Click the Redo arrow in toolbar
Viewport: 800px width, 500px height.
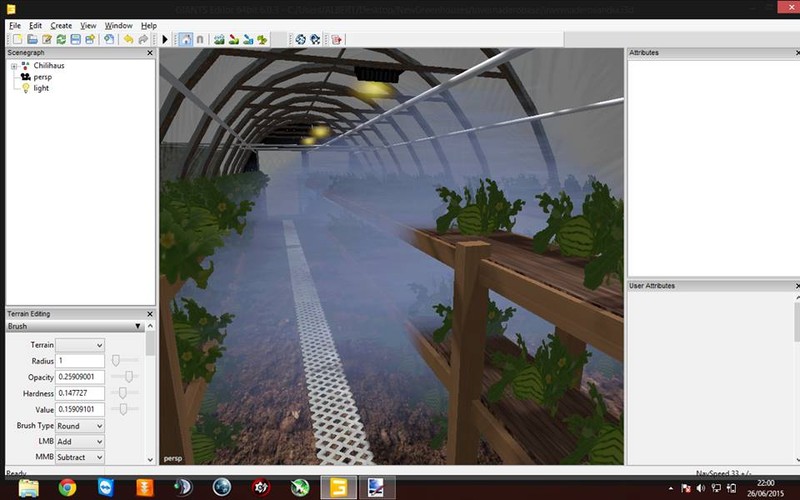(142, 39)
